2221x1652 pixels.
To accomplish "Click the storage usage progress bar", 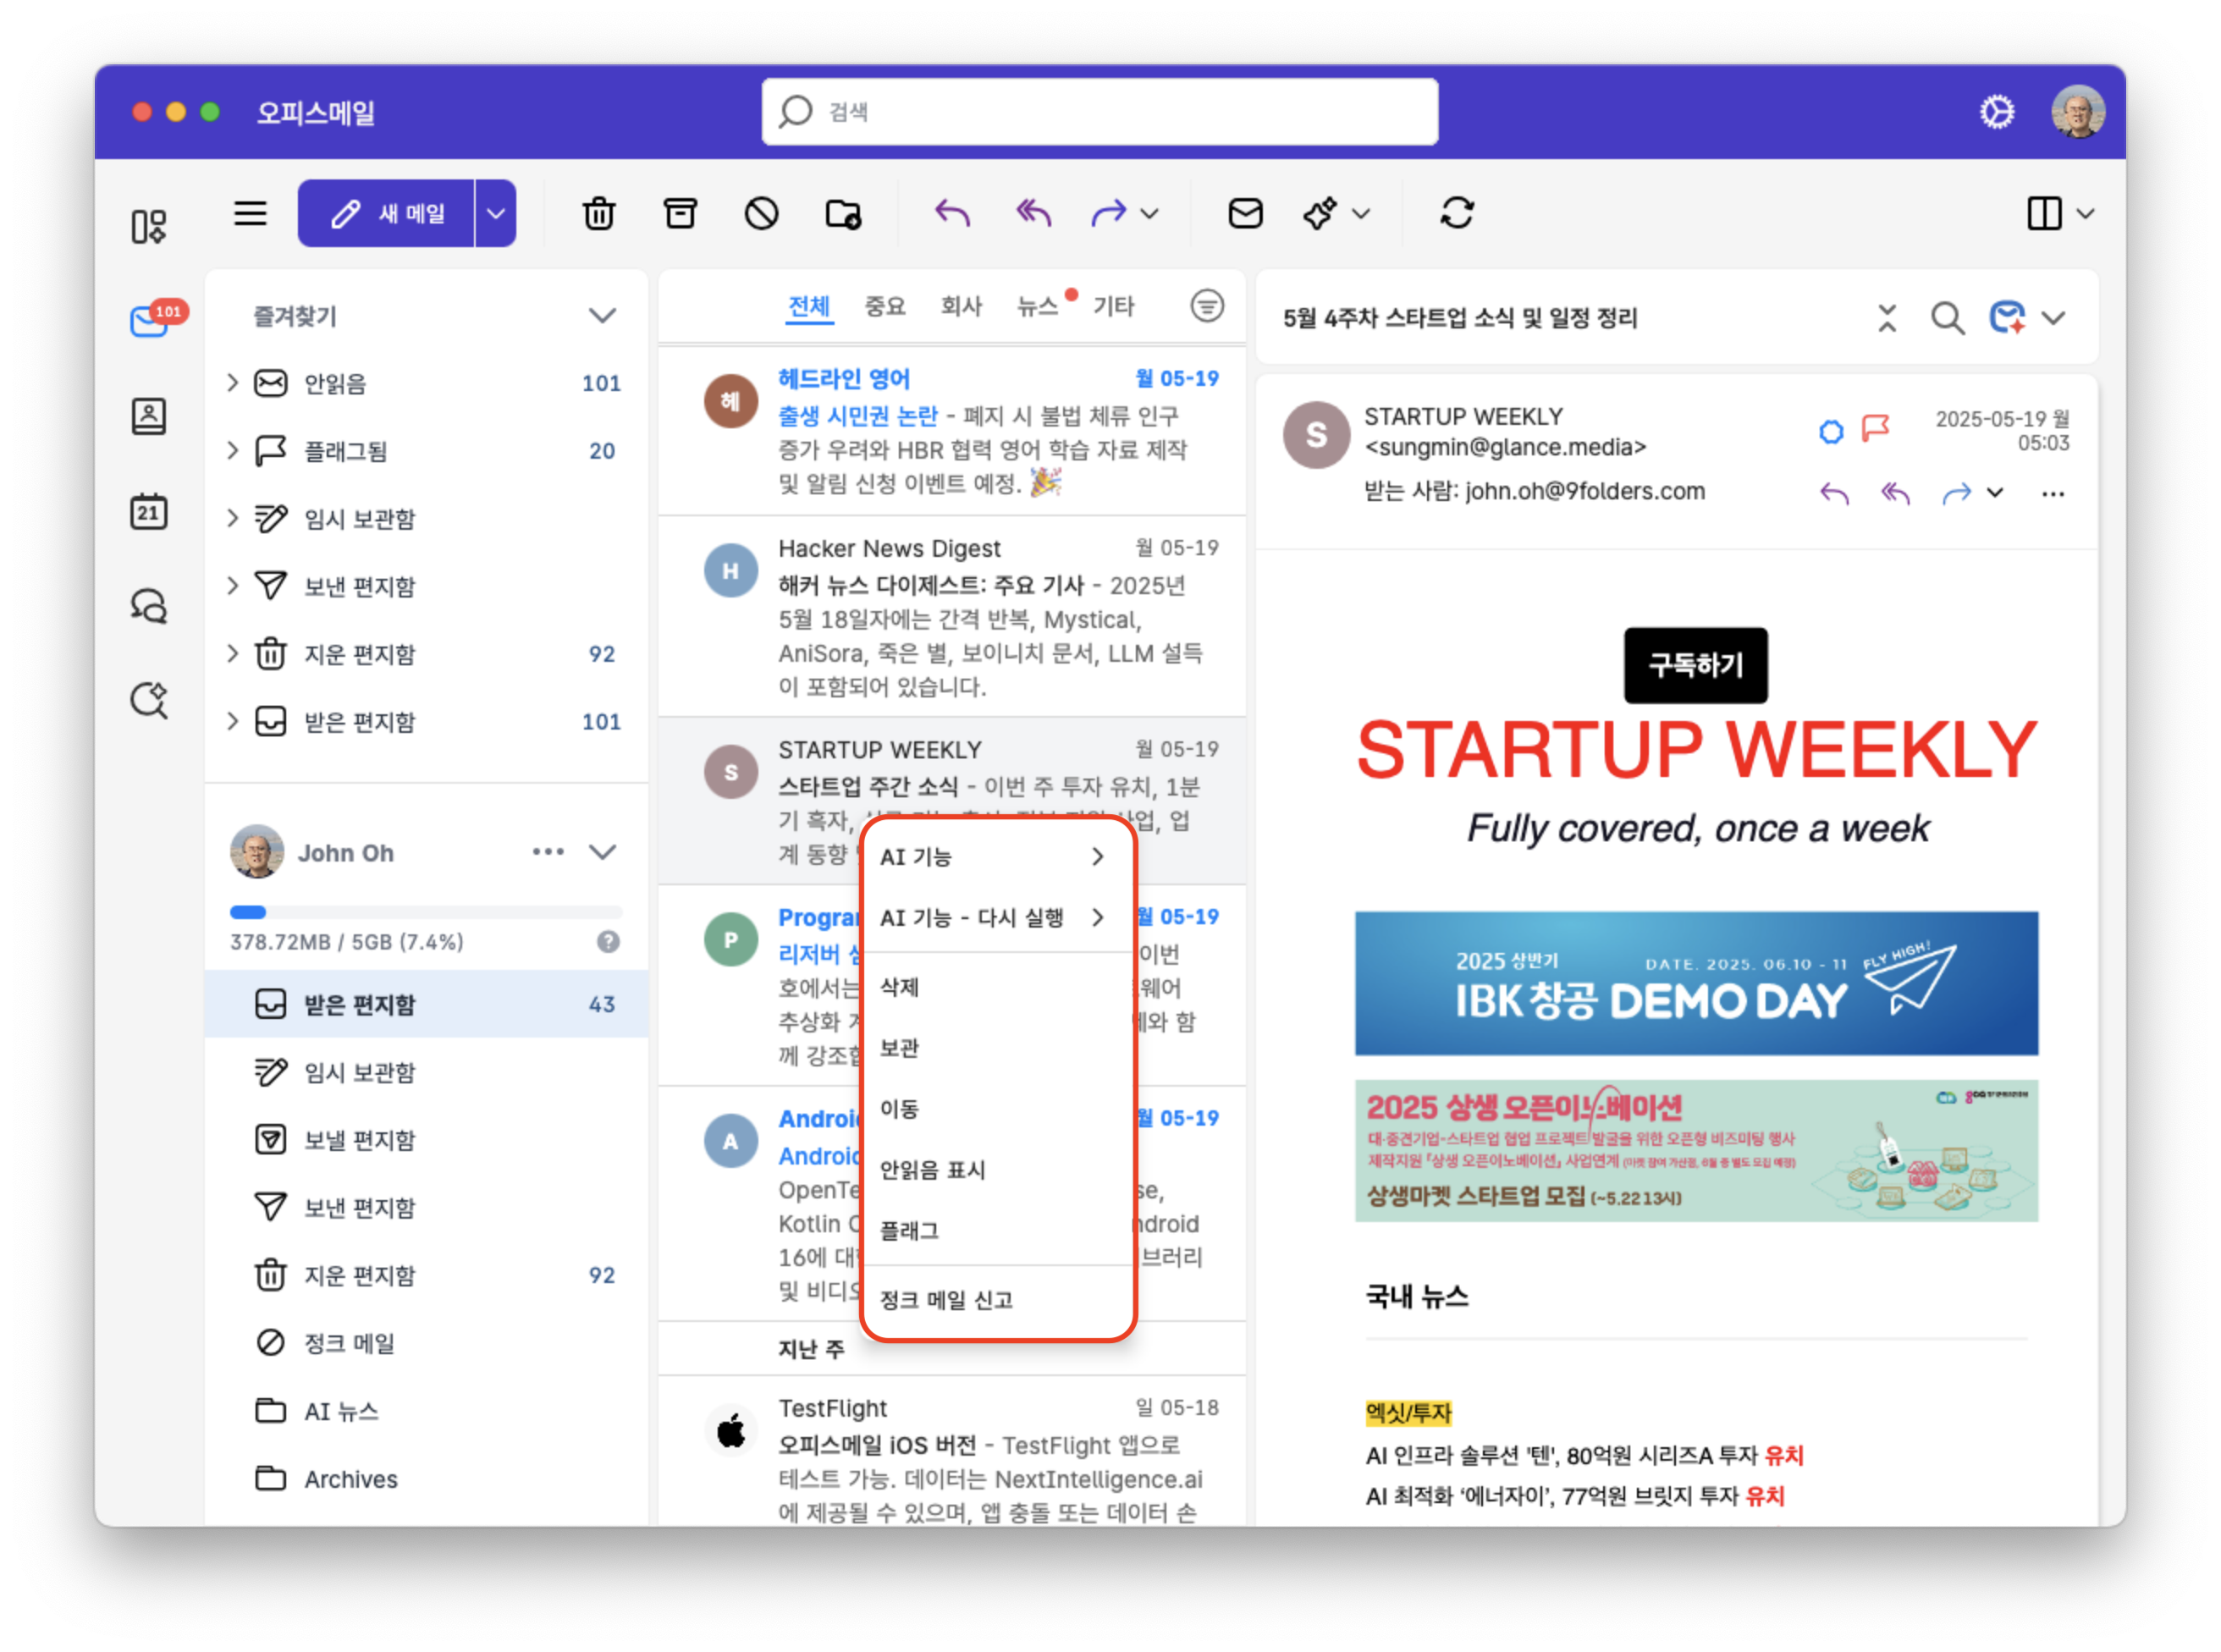I will (425, 912).
